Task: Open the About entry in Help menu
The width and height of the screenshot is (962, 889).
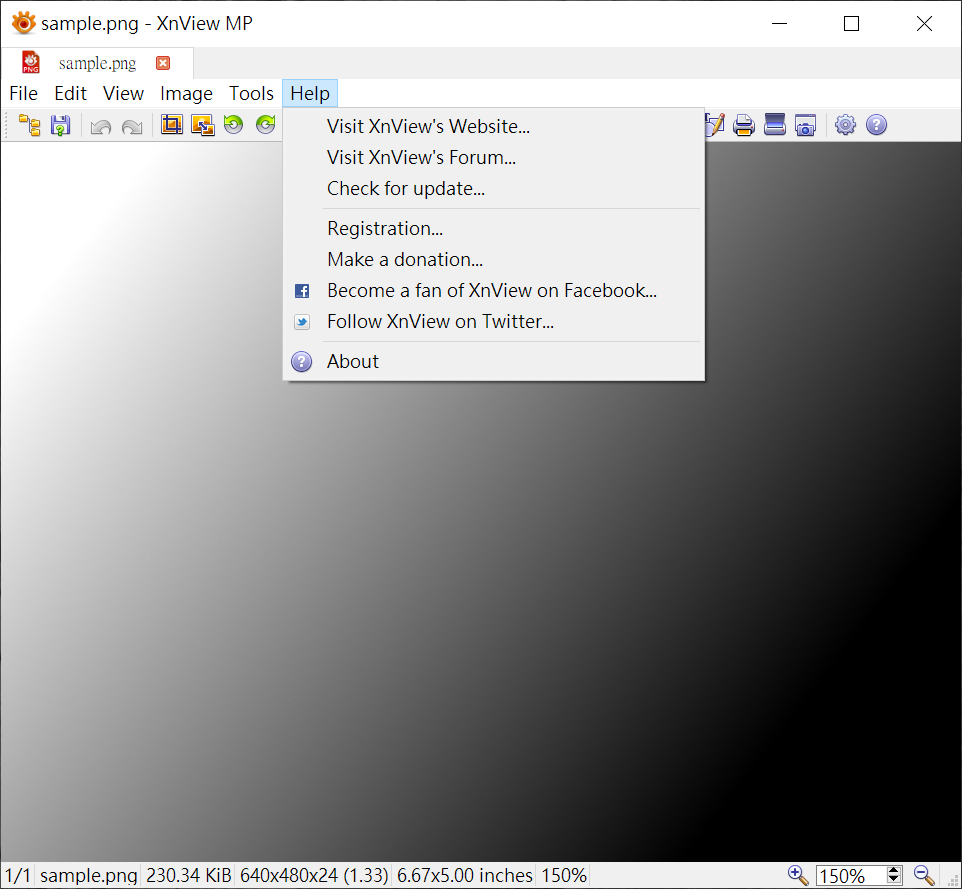Action: 493,362
